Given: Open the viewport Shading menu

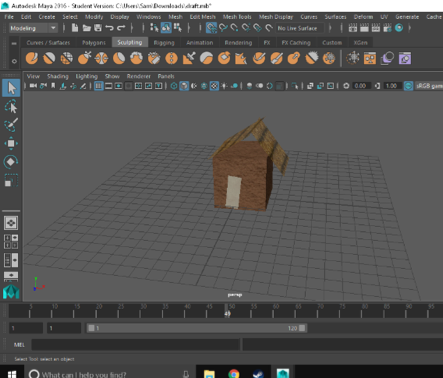Looking at the screenshot, I should coord(58,76).
